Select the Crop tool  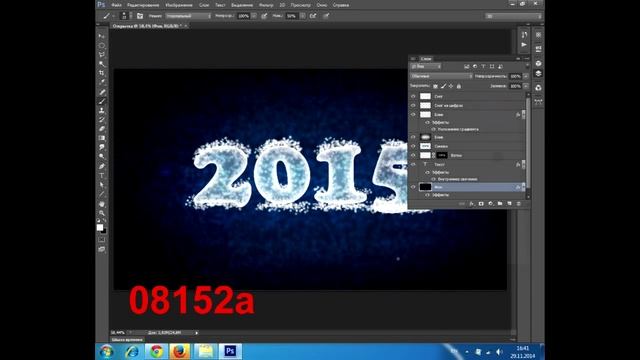tap(102, 73)
